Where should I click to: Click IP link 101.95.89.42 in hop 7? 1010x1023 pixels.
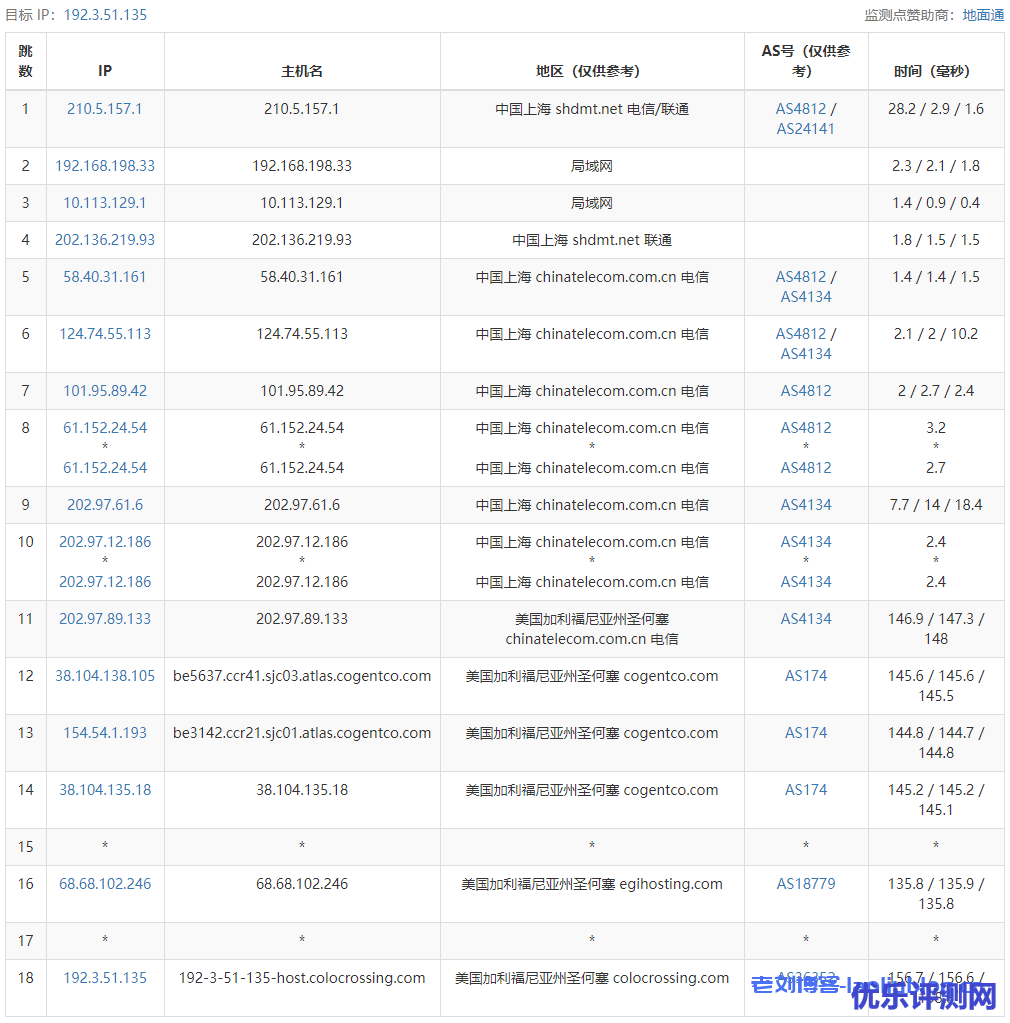click(105, 391)
